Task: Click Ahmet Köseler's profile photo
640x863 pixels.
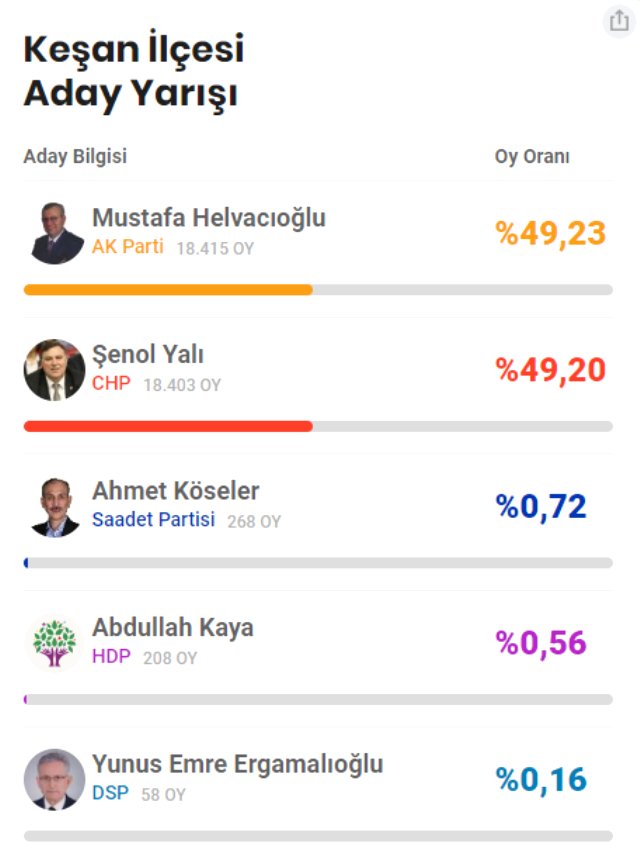Action: [54, 506]
